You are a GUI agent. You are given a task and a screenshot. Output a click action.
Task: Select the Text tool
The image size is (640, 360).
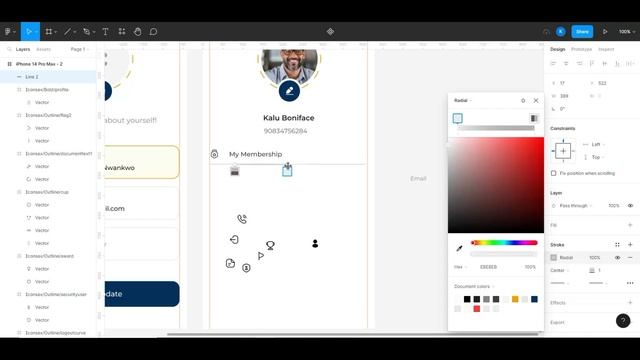click(x=105, y=31)
